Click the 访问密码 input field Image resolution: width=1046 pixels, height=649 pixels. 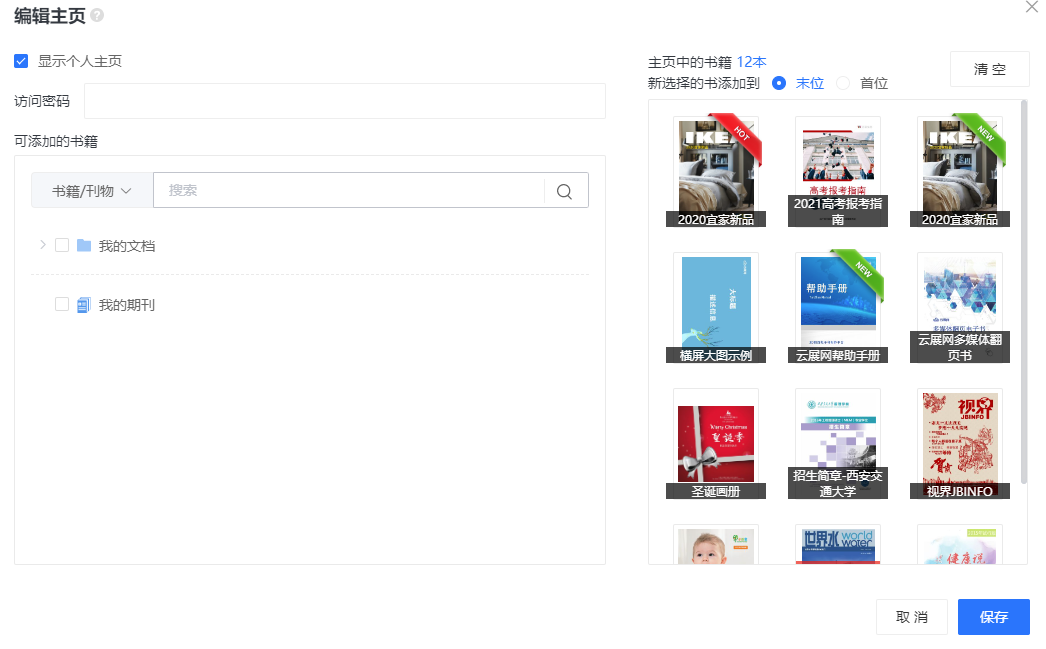(x=345, y=101)
